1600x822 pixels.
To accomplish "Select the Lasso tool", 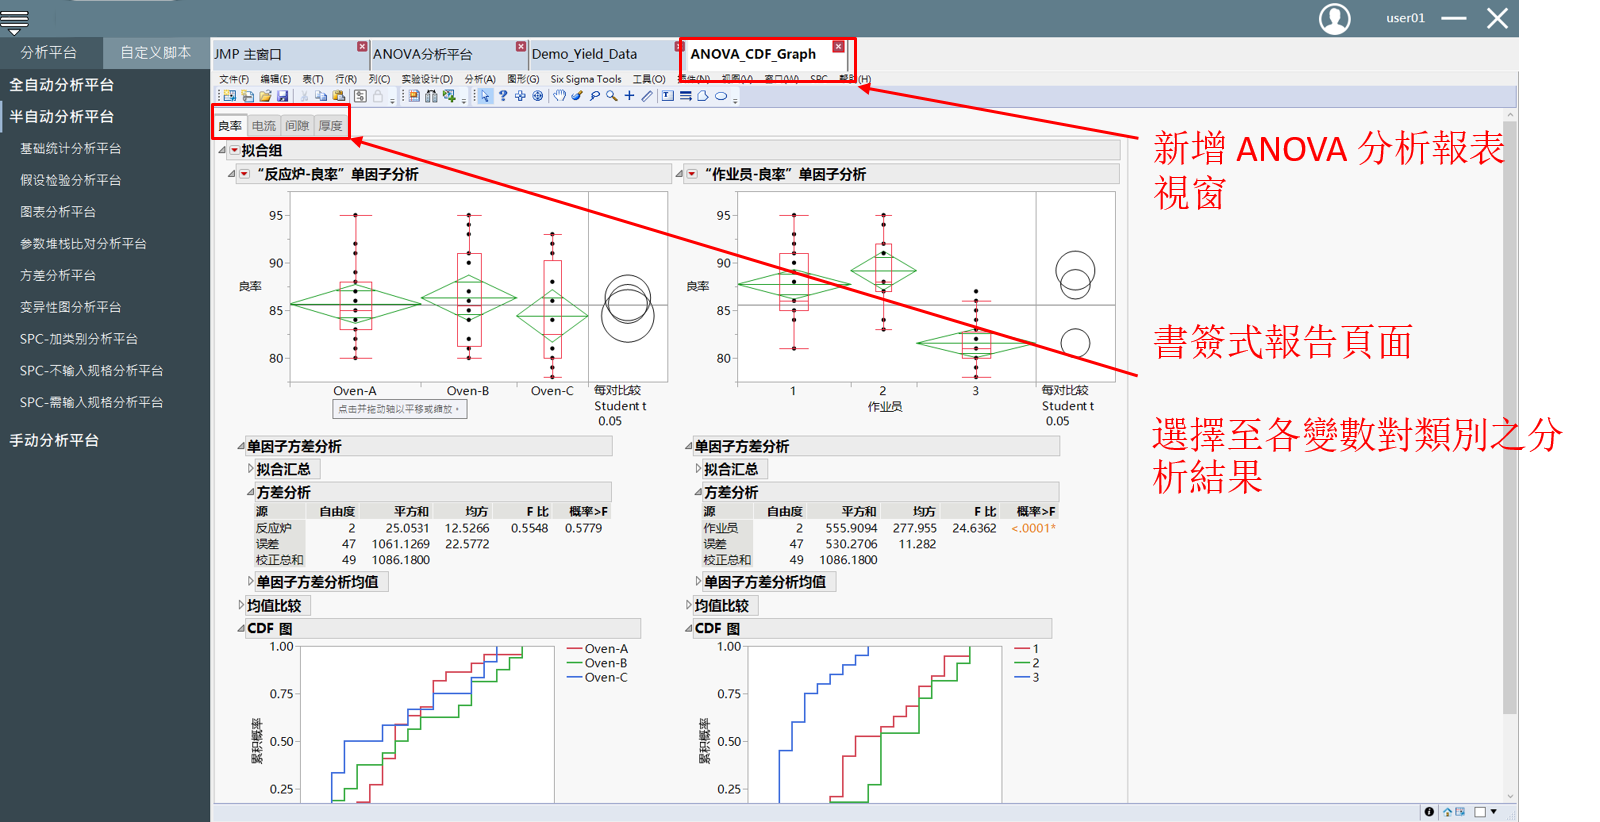I will pyautogui.click(x=594, y=96).
